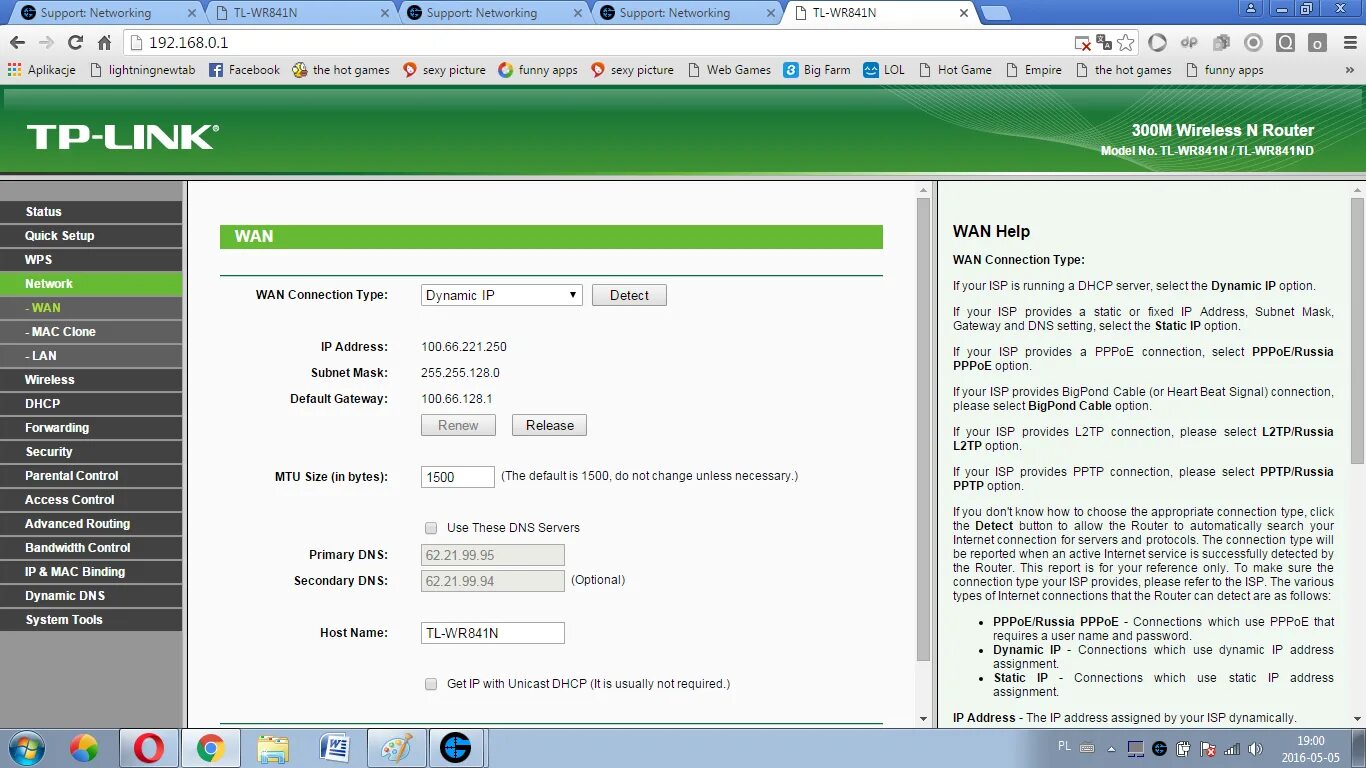Select MAC Clone in the sidebar menu
This screenshot has height=768, width=1366.
point(60,331)
